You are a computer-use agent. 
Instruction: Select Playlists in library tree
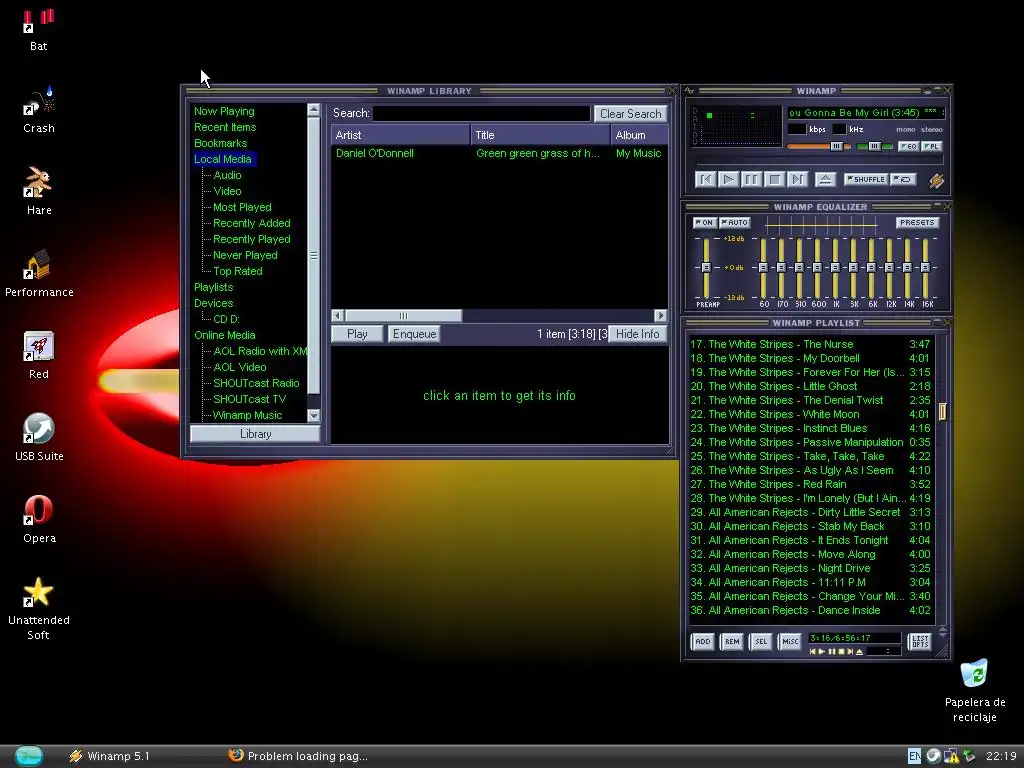point(213,287)
